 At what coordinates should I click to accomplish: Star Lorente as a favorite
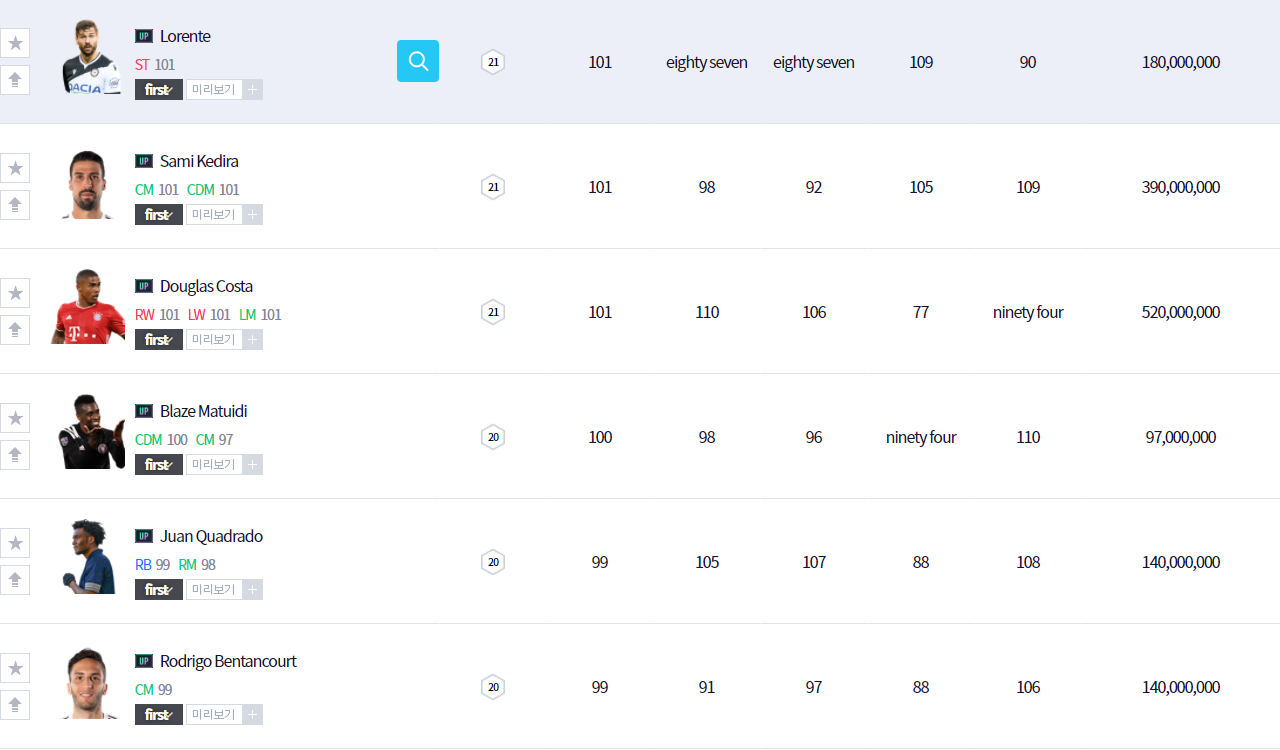click(15, 43)
